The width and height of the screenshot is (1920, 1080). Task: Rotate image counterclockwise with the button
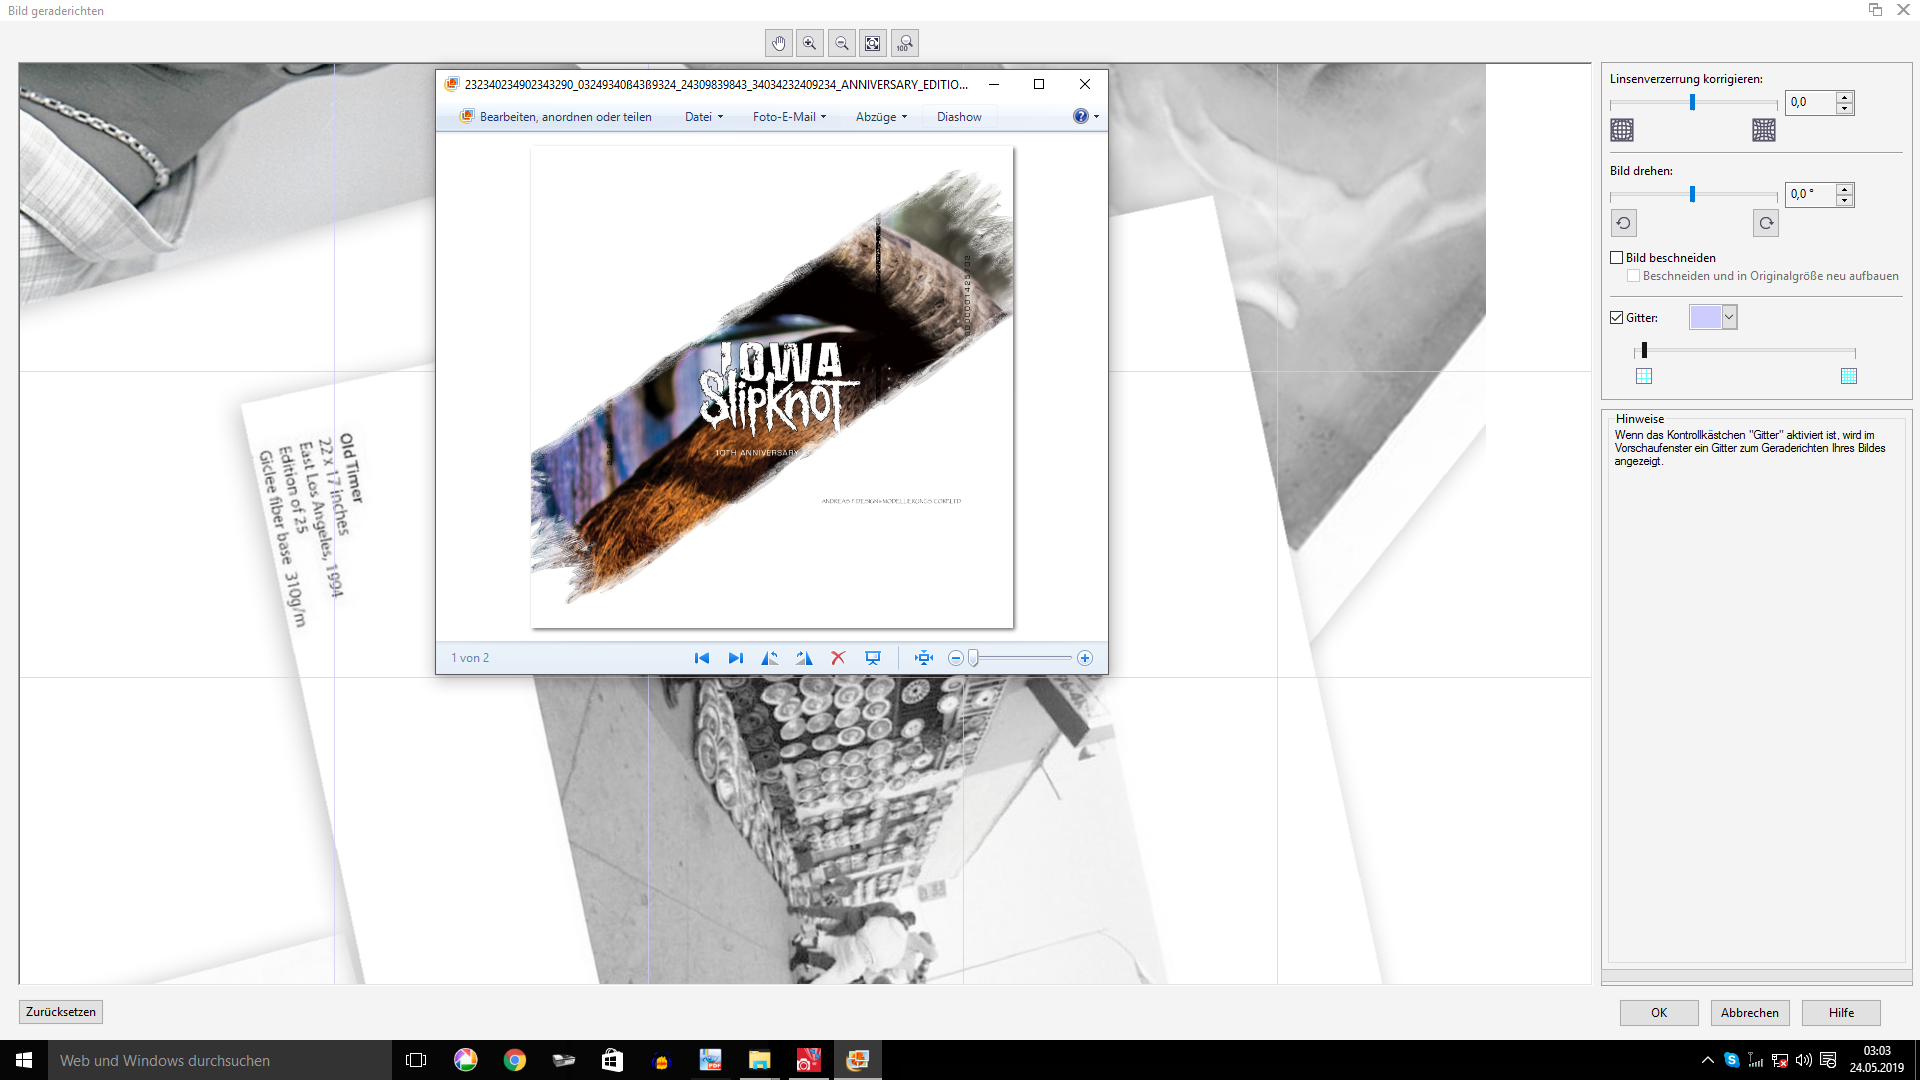click(1624, 223)
